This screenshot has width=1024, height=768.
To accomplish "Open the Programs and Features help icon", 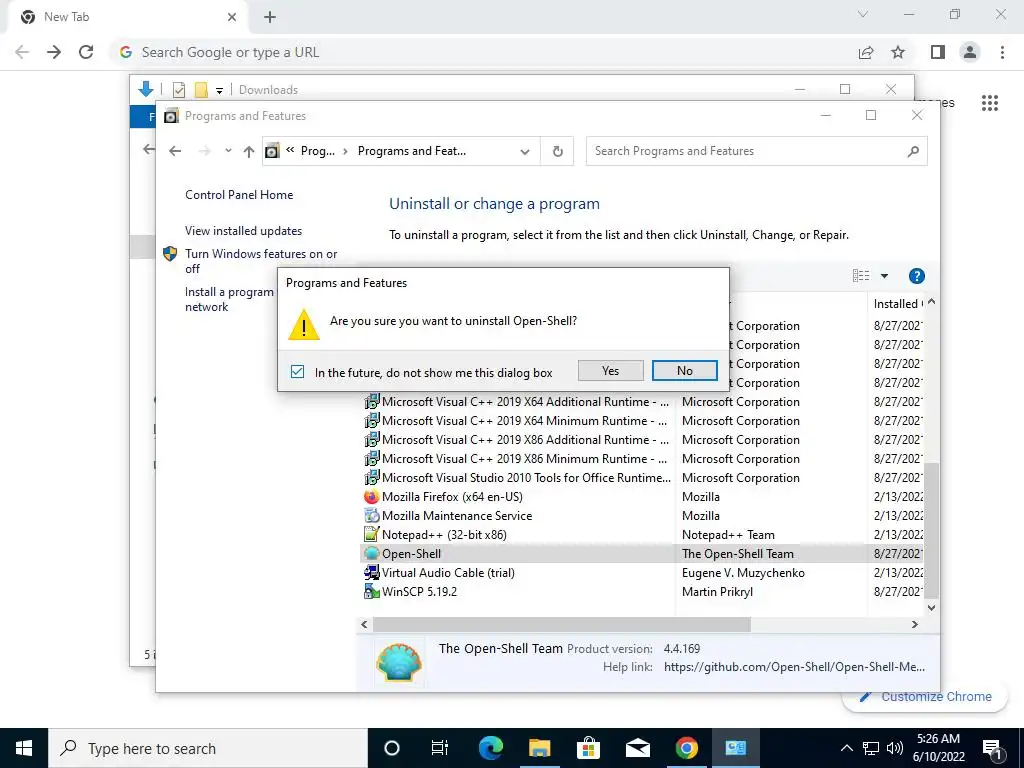I will tap(917, 276).
